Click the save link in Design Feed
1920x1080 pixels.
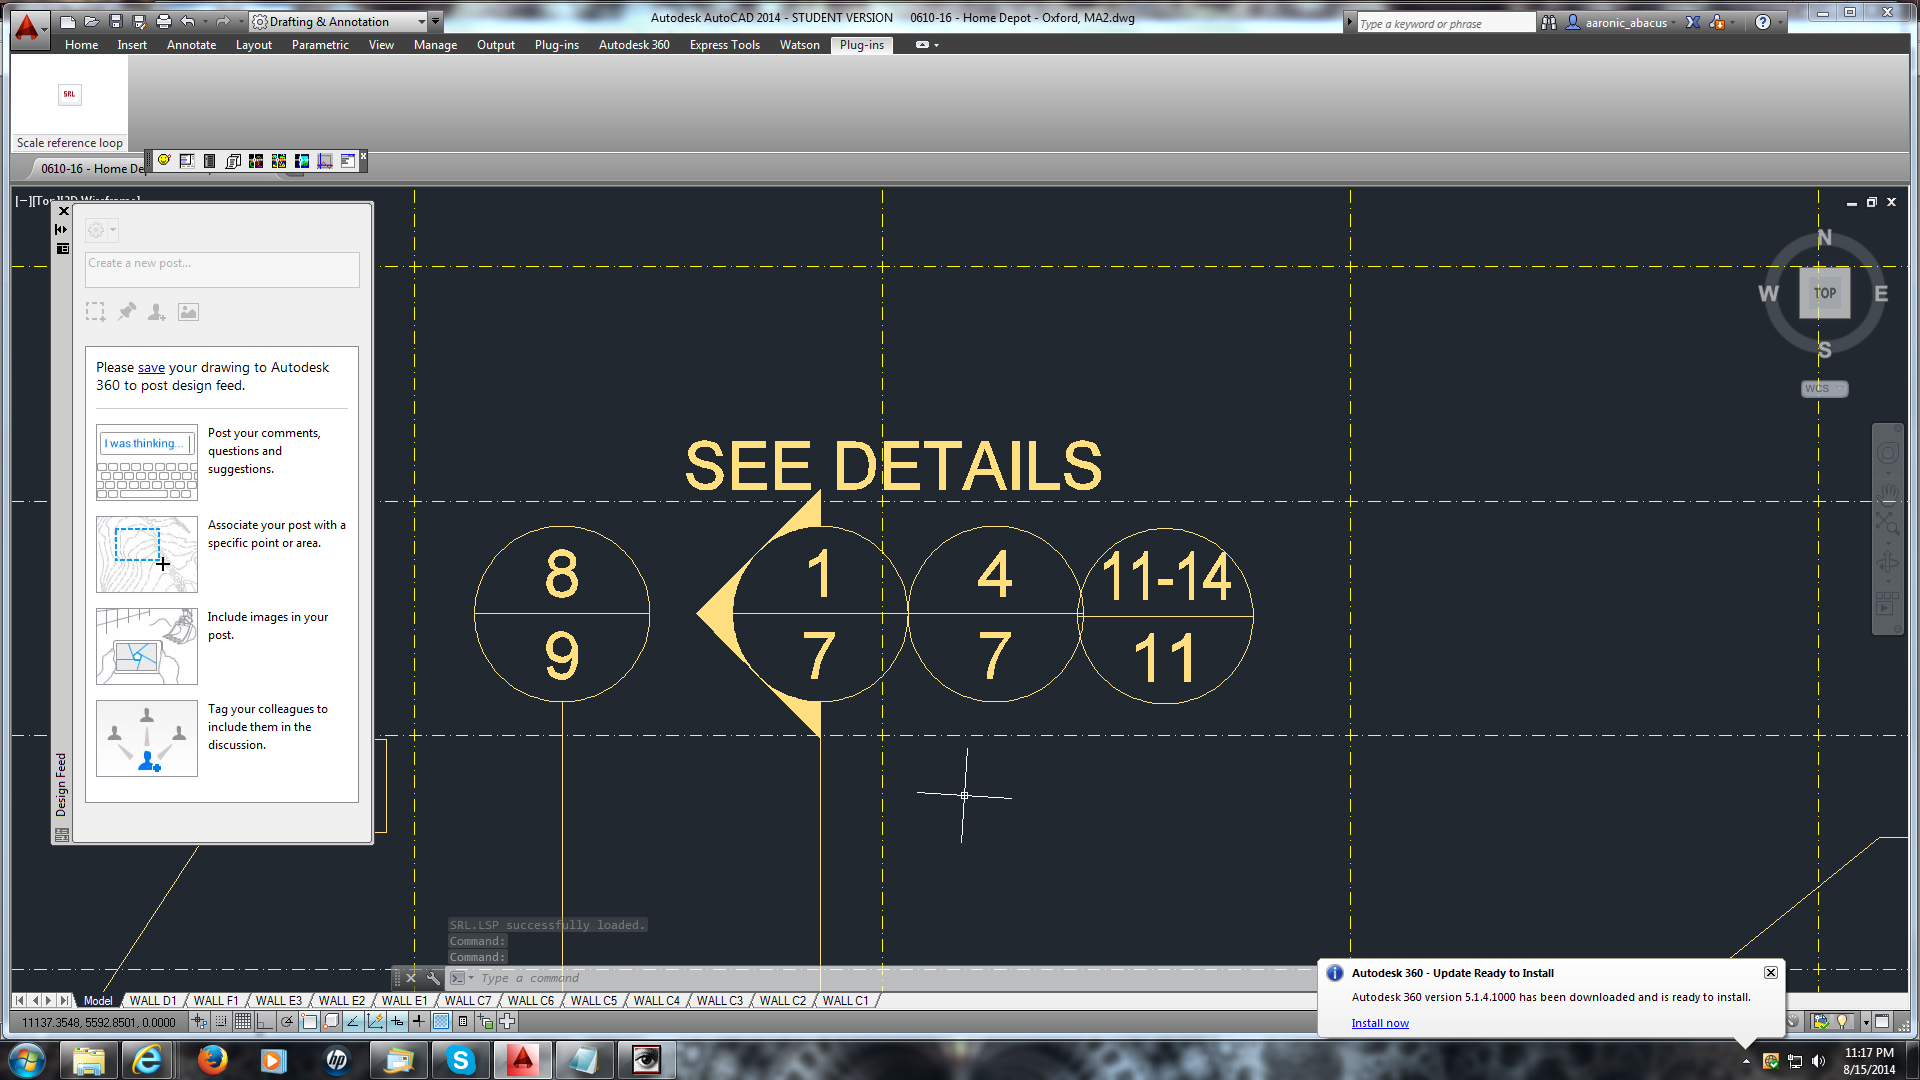(151, 368)
